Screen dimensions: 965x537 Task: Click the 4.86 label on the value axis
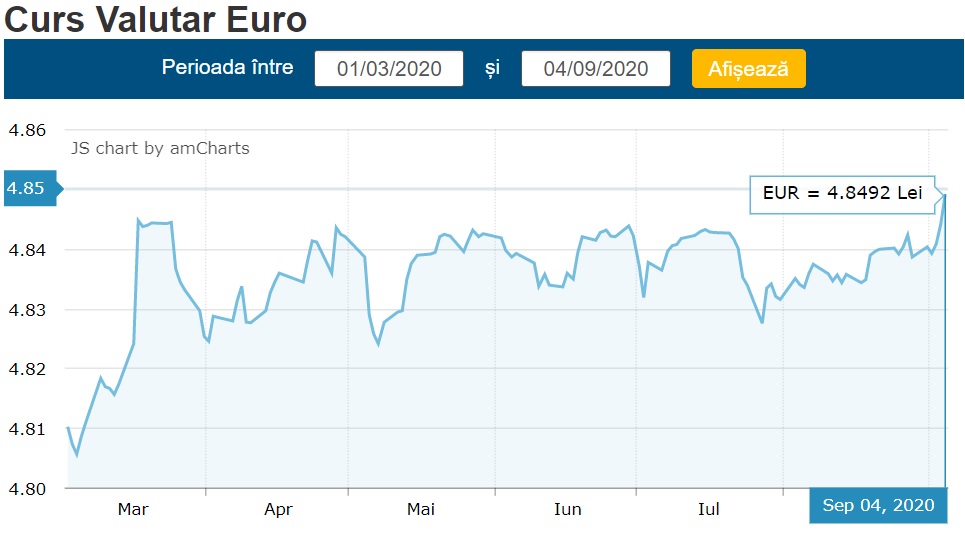tap(27, 130)
